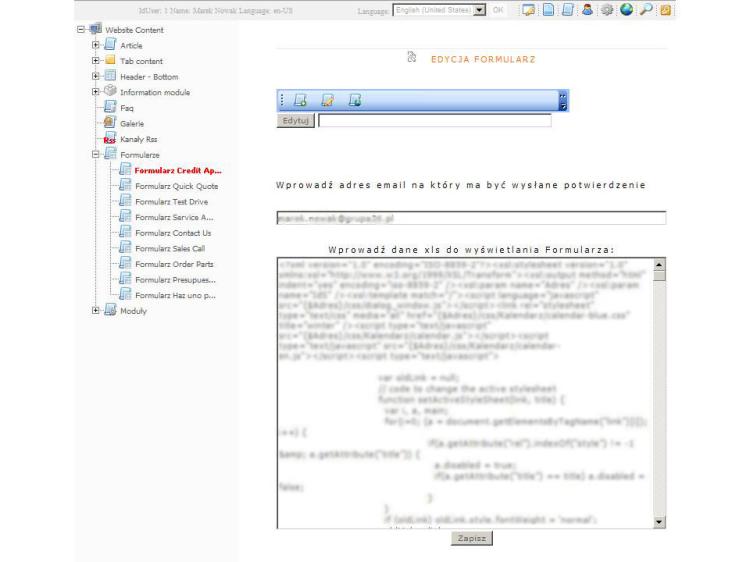Open the Galerie tree item
This screenshot has height=562, width=750.
[x=132, y=124]
